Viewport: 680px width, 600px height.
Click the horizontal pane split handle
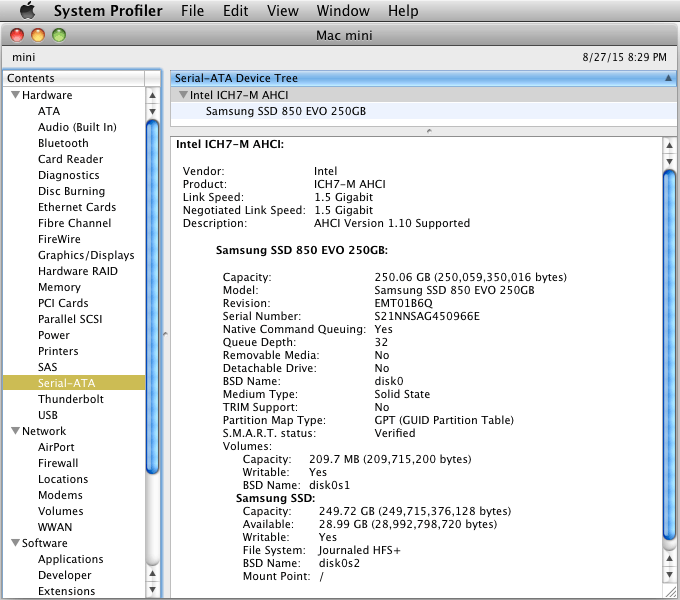click(x=429, y=130)
